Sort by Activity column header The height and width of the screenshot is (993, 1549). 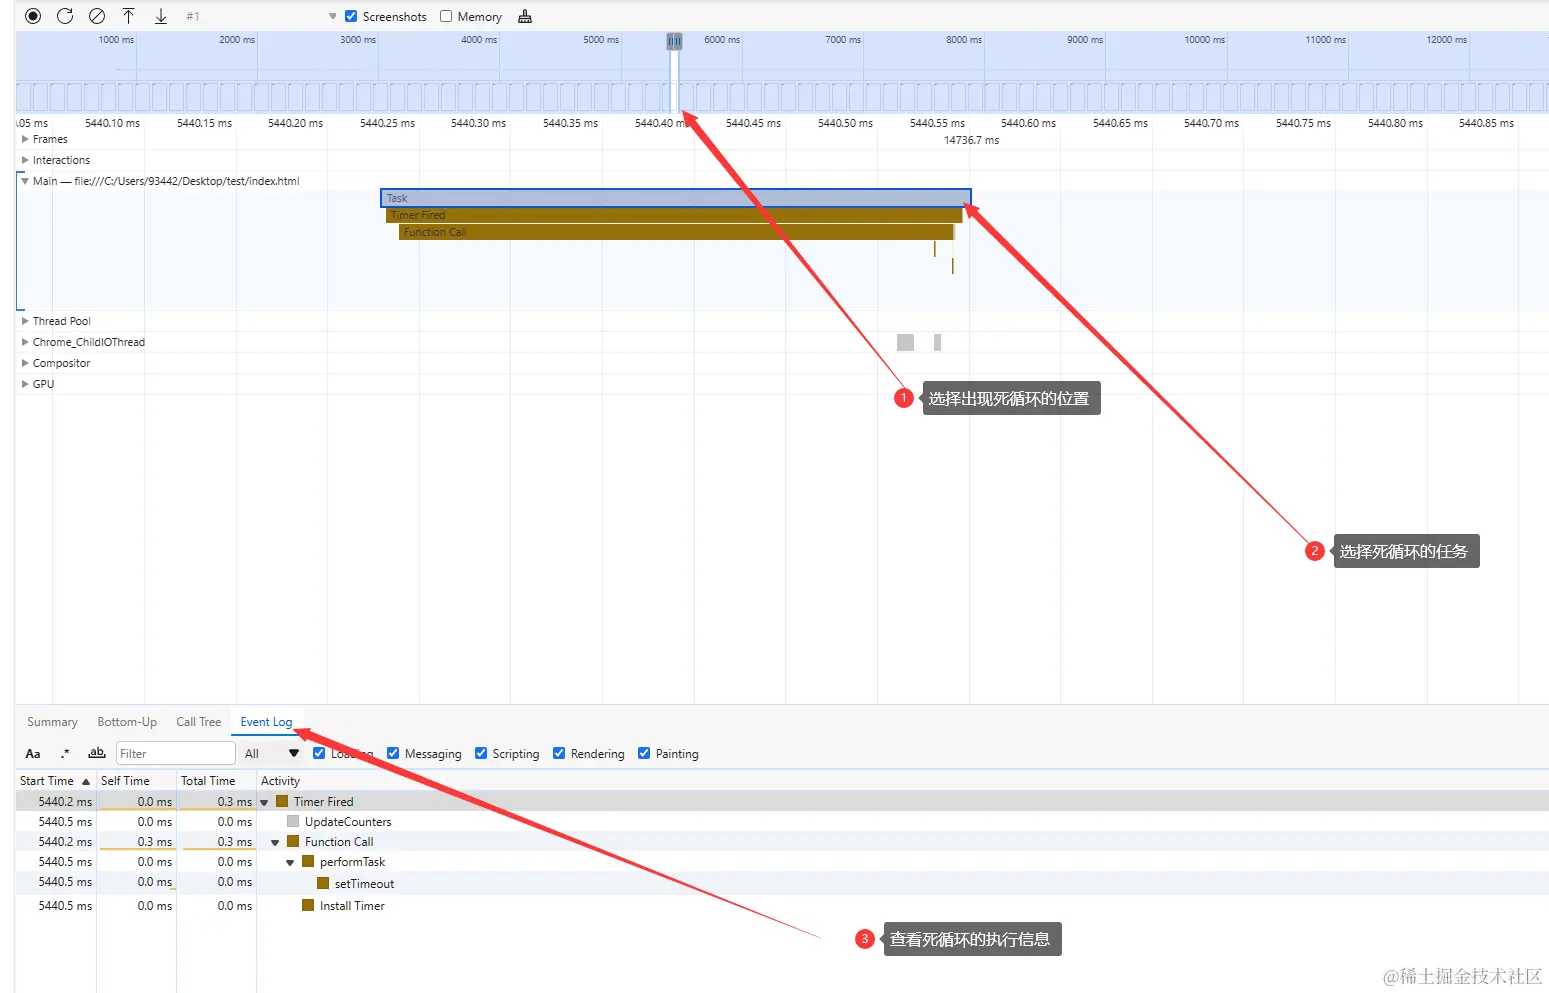(x=902, y=781)
